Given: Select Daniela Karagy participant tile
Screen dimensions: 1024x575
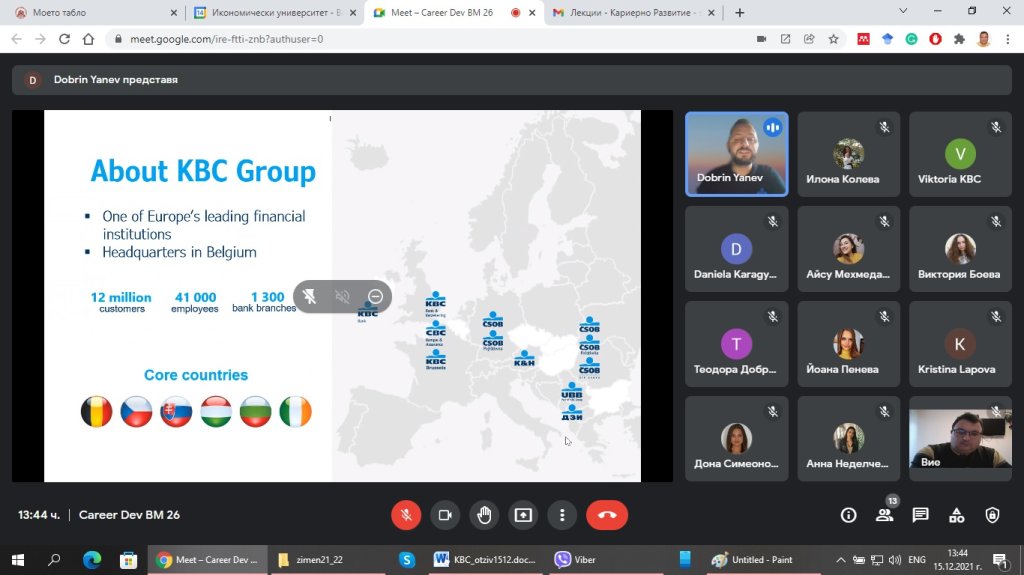Looking at the screenshot, I should tap(737, 249).
